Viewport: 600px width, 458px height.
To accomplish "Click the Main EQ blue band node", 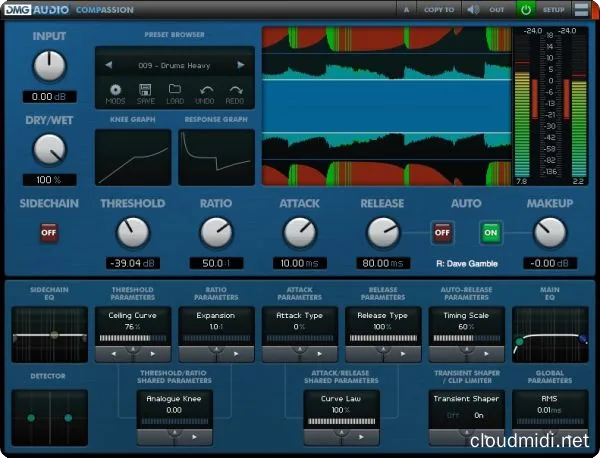I will click(x=583, y=339).
